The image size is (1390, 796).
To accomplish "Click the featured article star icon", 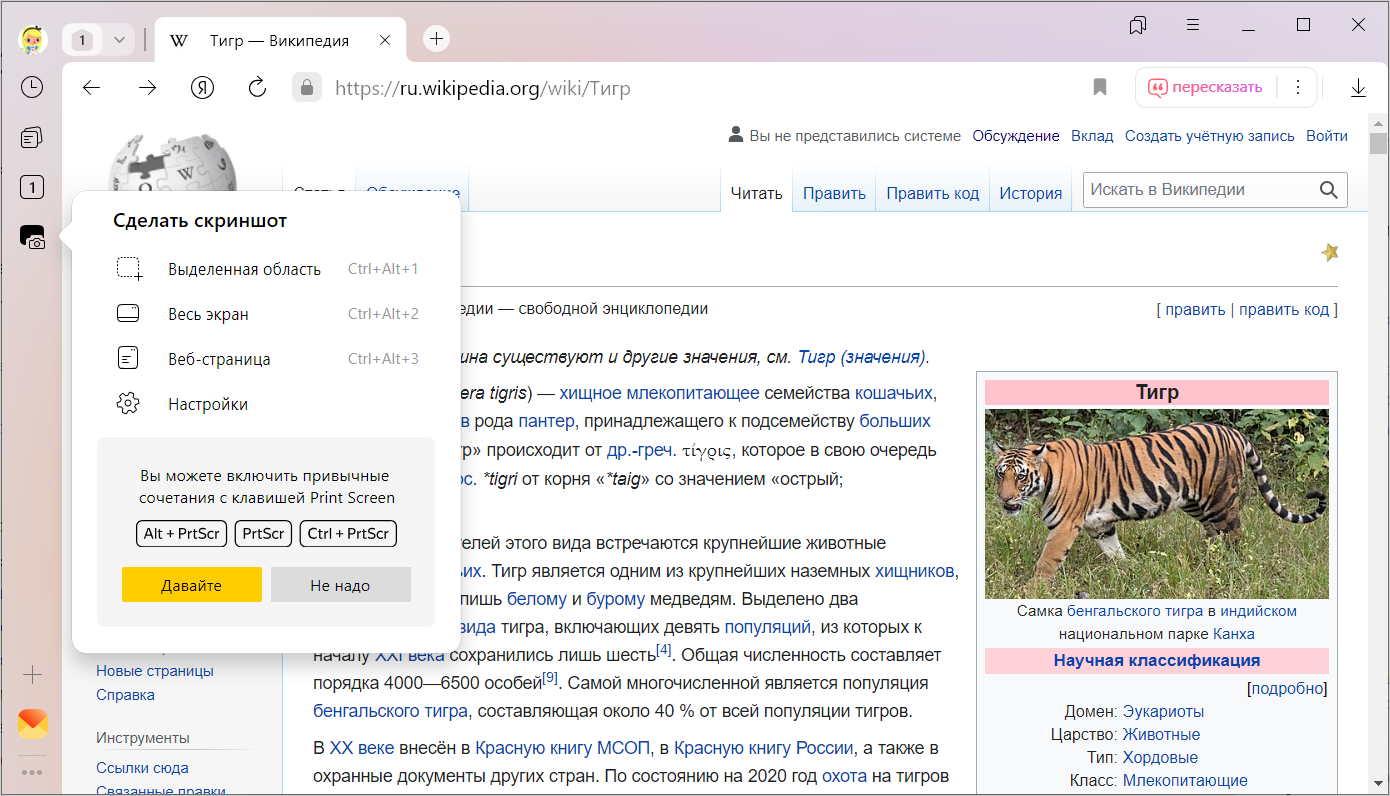I will pyautogui.click(x=1329, y=252).
